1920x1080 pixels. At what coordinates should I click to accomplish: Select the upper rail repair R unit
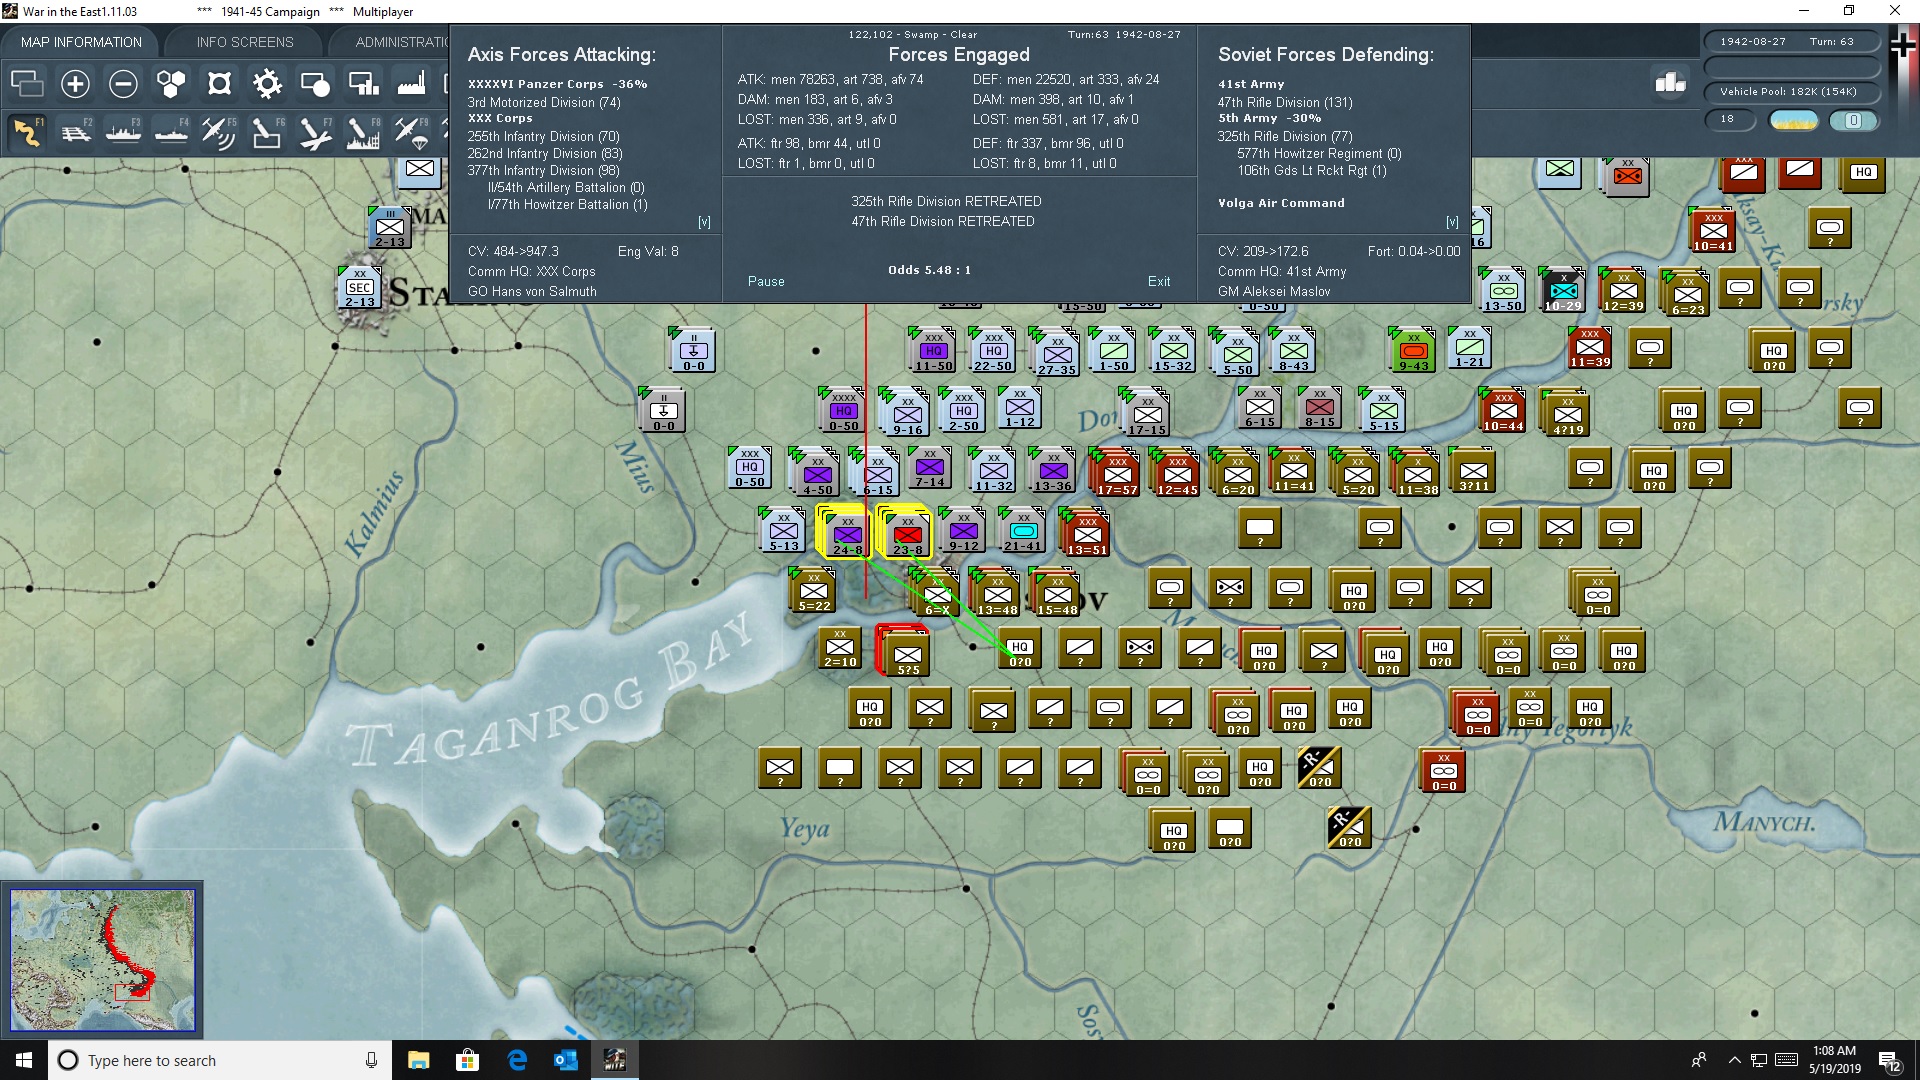click(1319, 768)
